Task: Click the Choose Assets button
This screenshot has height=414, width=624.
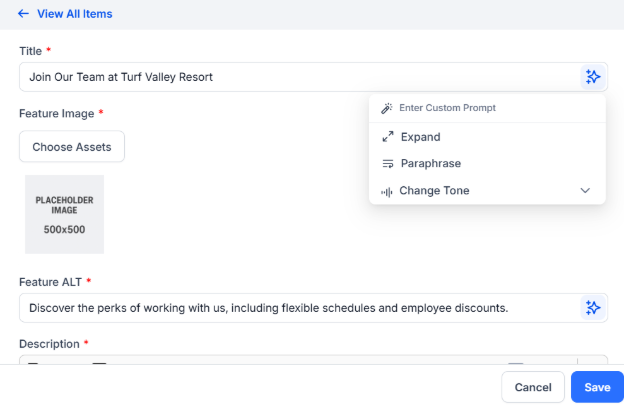Action: (x=72, y=146)
